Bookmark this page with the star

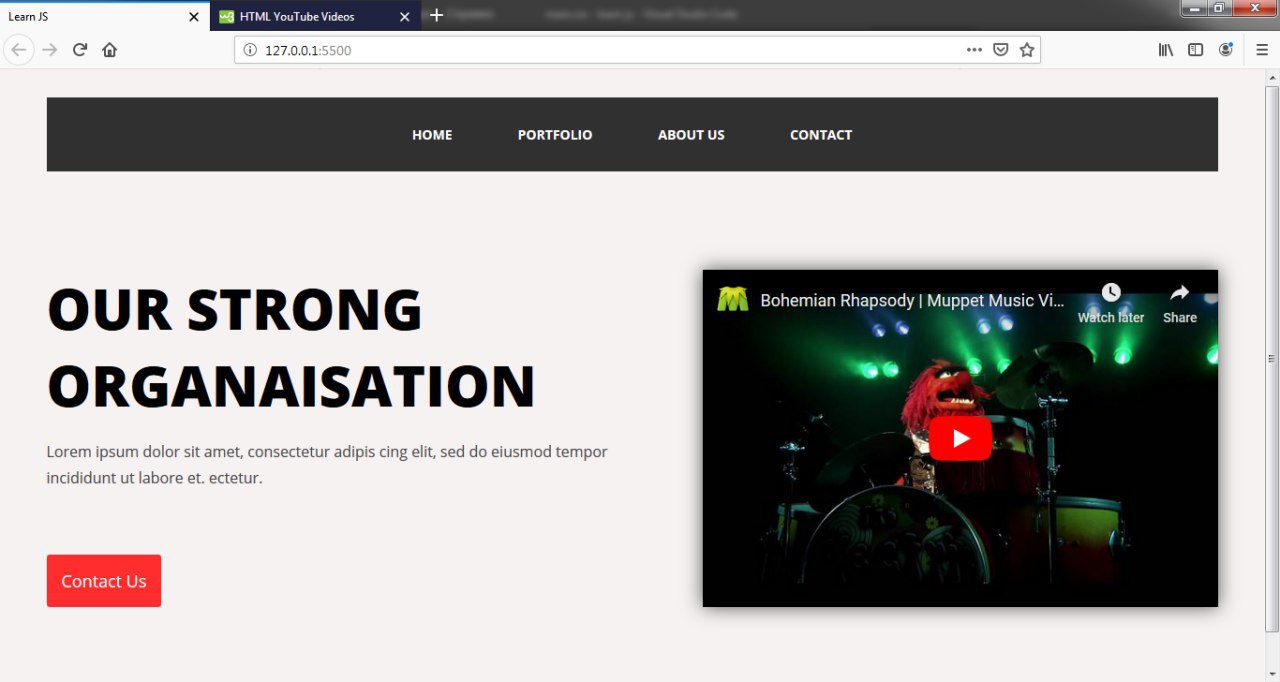(1026, 50)
